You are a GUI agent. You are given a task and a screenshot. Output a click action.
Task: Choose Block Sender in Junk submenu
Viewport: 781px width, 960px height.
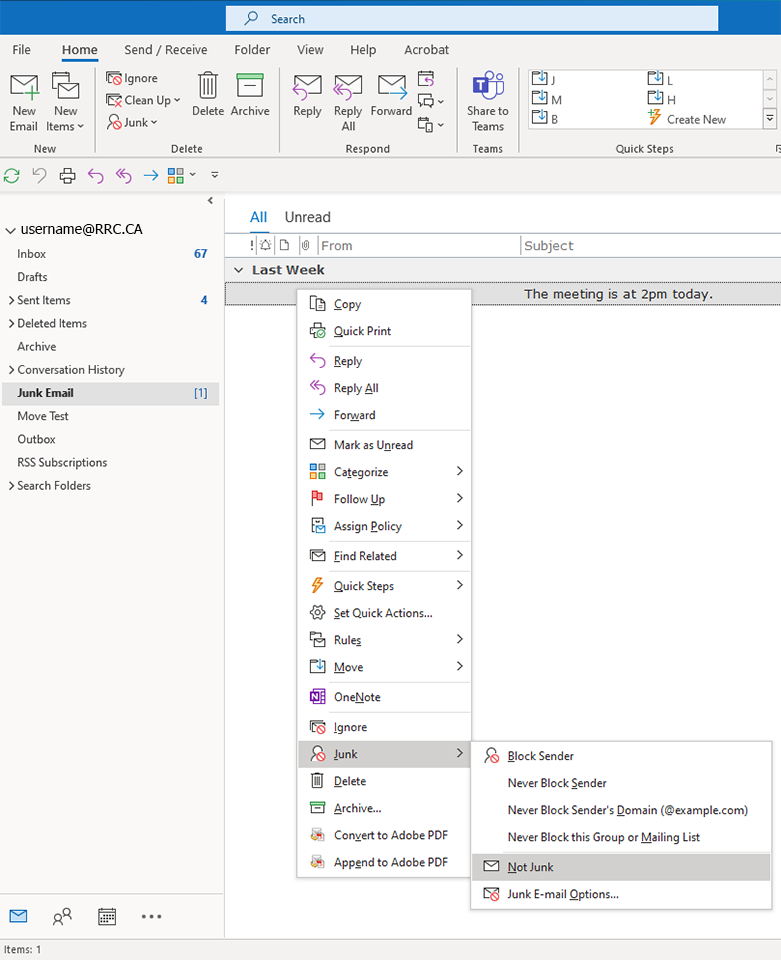point(540,756)
